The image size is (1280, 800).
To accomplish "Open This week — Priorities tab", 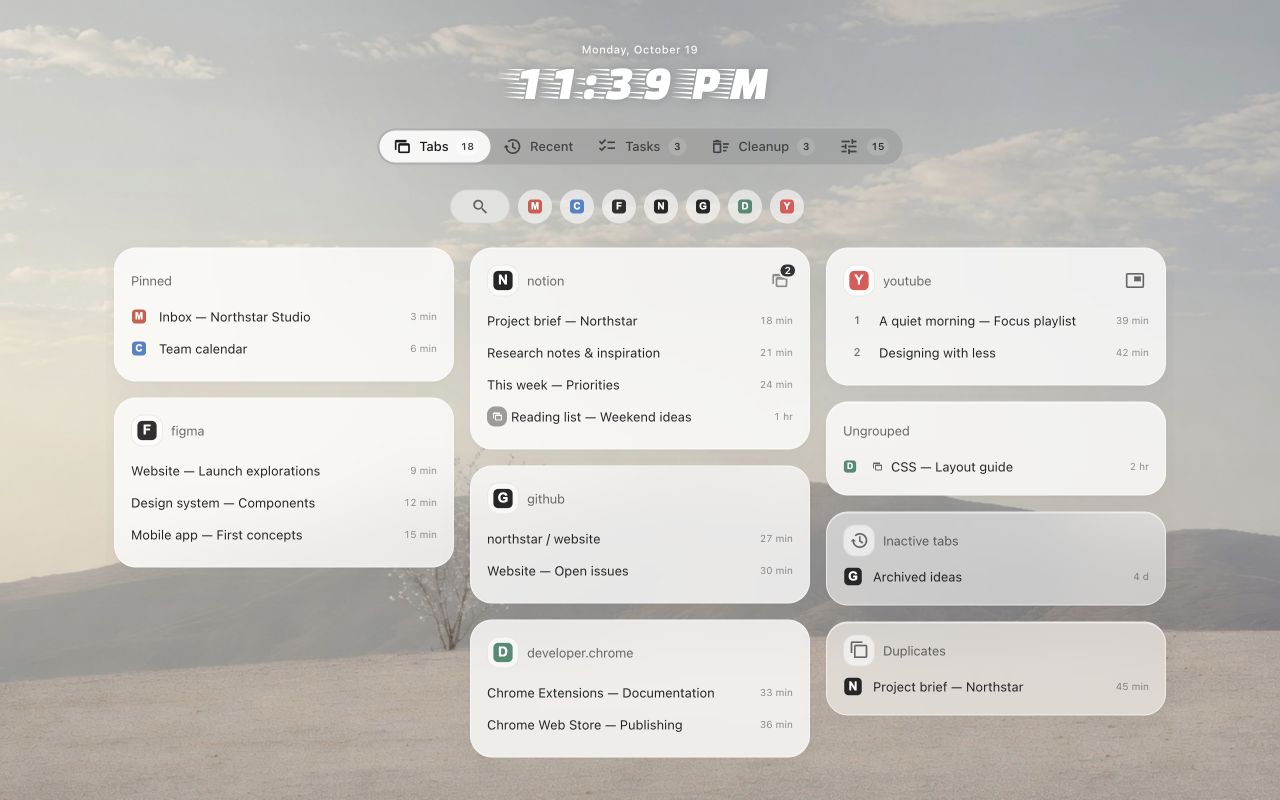I will coord(640,385).
